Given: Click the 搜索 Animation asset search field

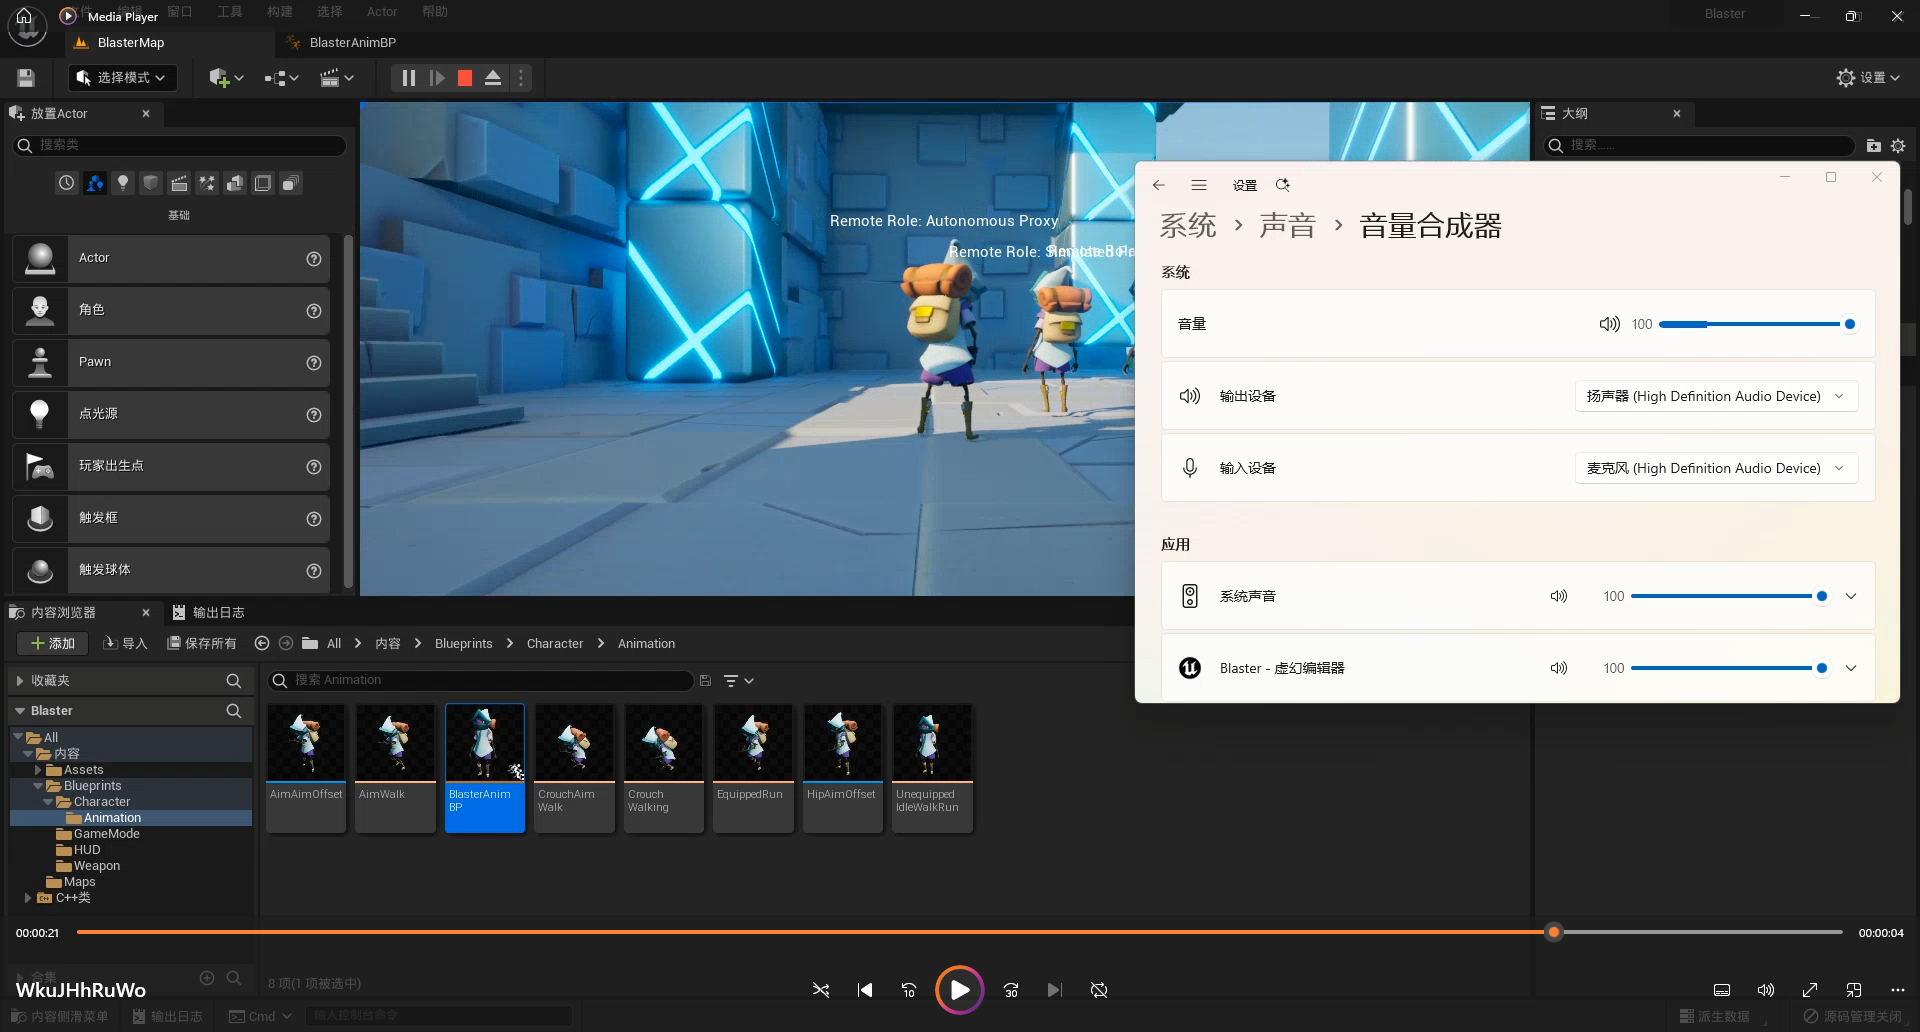Looking at the screenshot, I should [480, 681].
